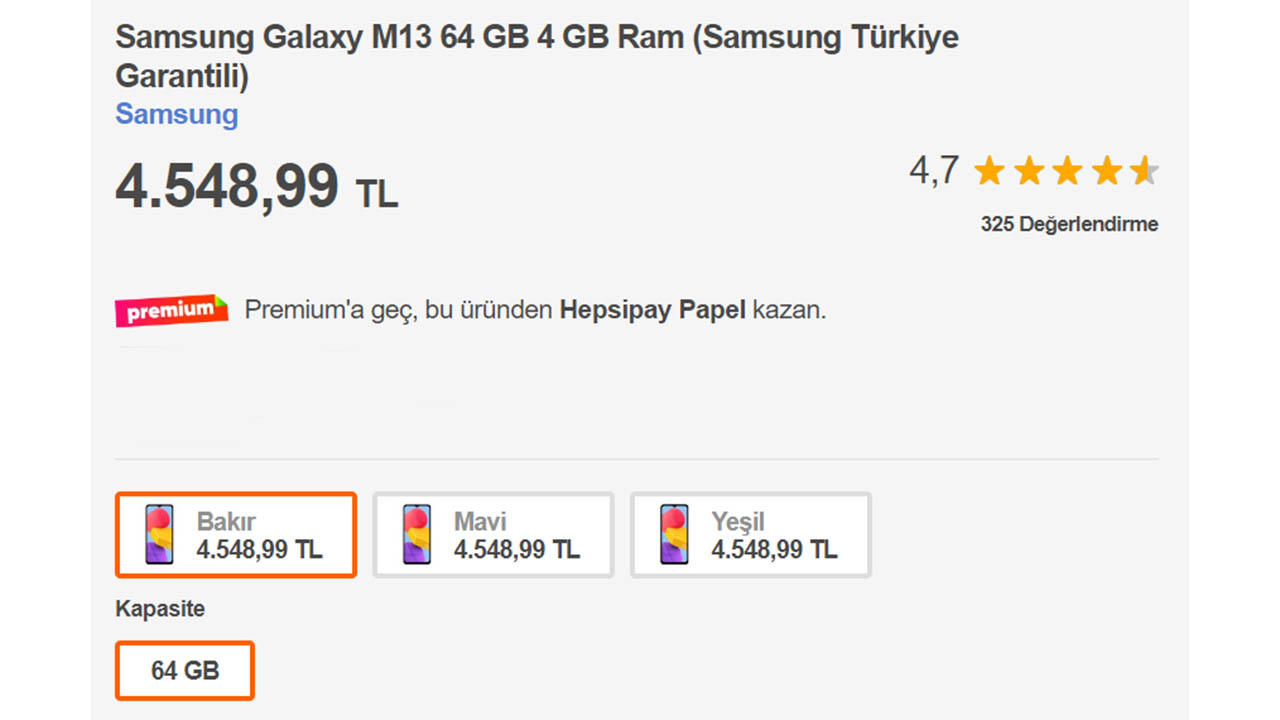Click the Yeşil phone thumbnail image
This screenshot has height=720, width=1280.
tap(673, 534)
